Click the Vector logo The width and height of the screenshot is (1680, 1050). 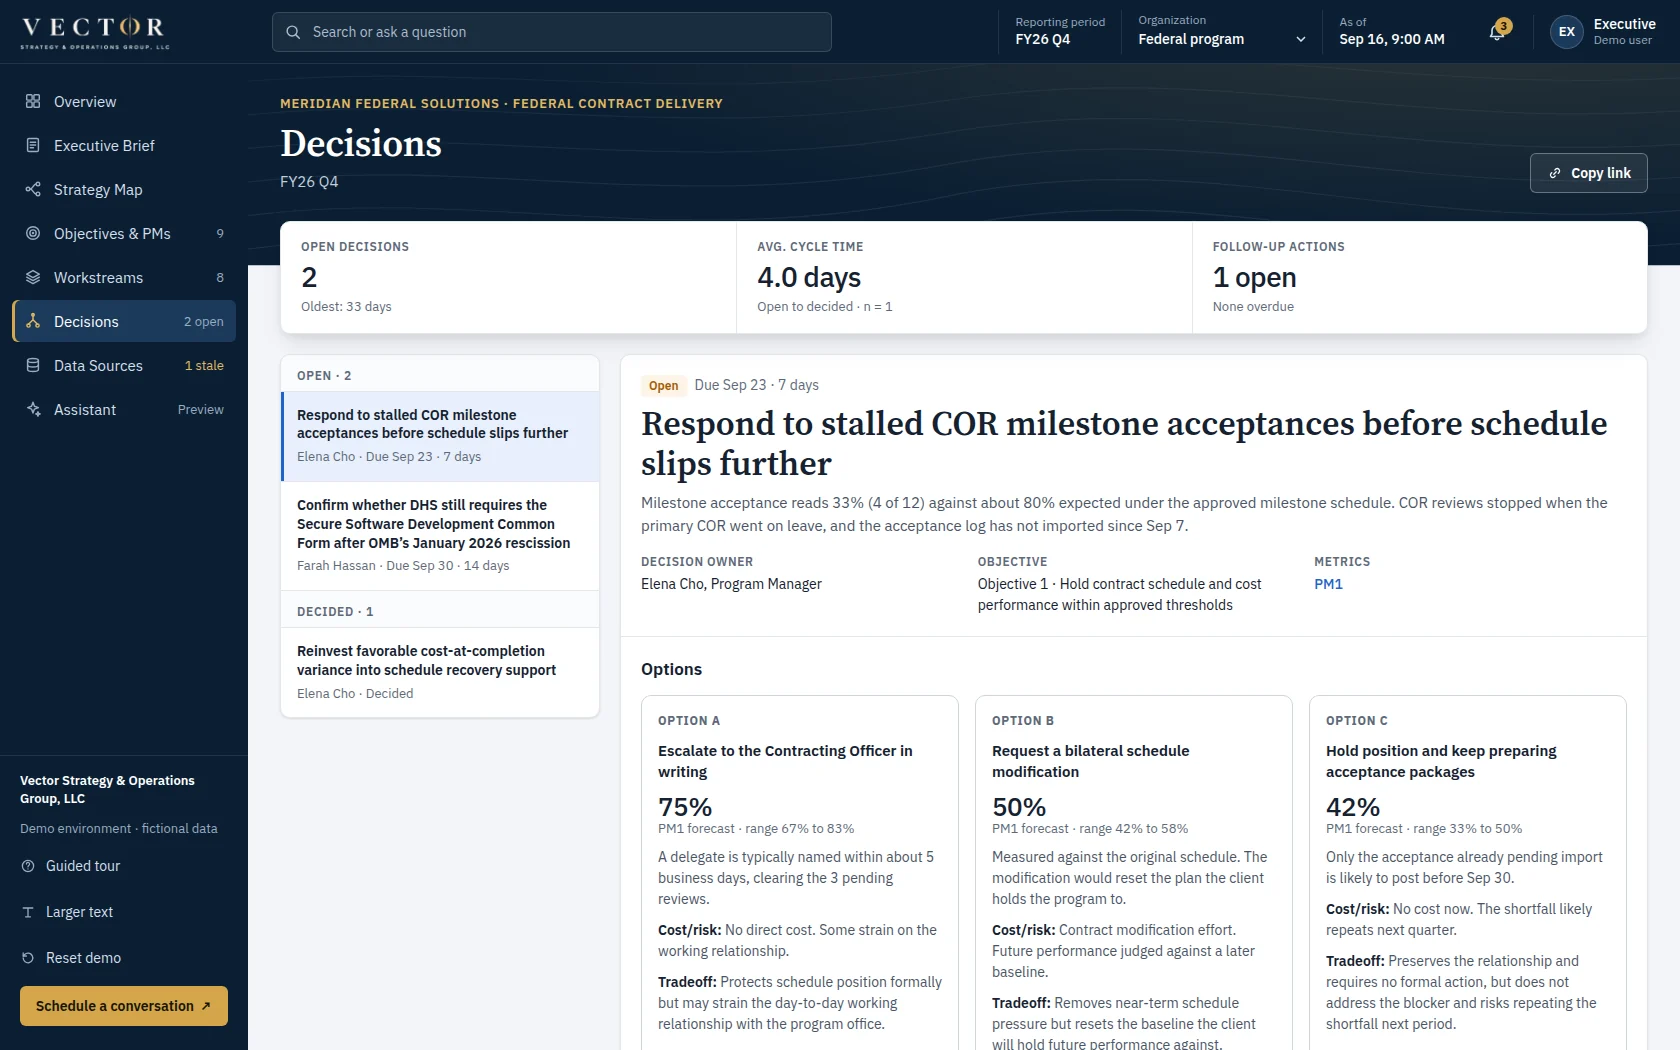[95, 32]
